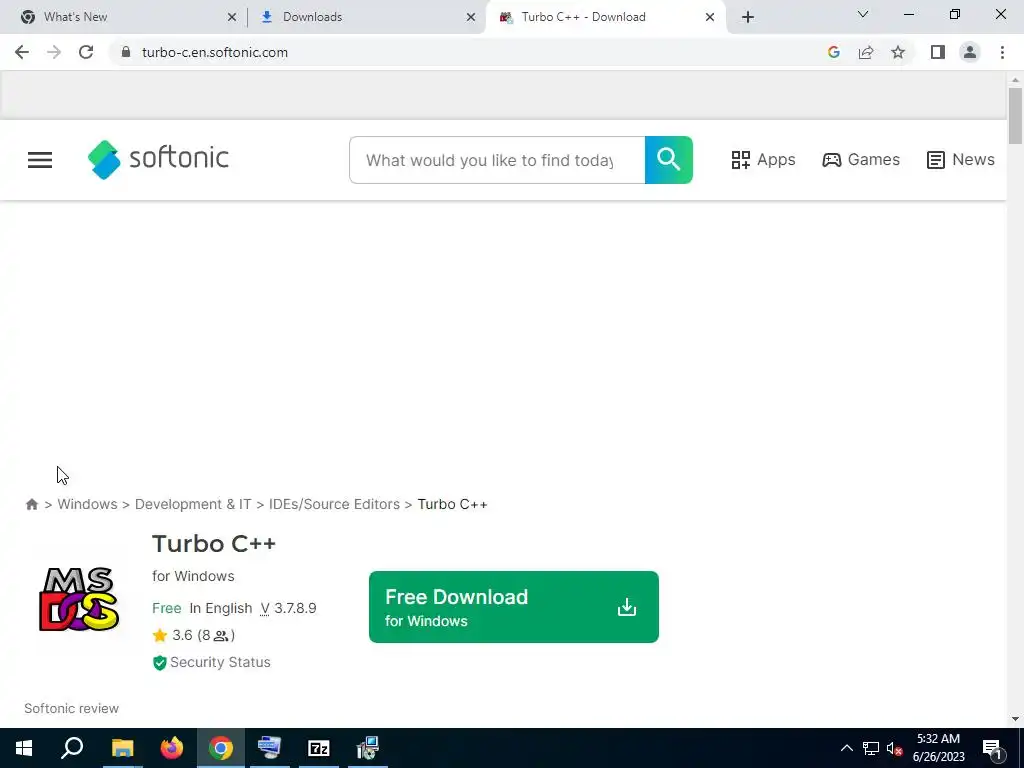
Task: Click the Softonic logo
Action: (158, 159)
